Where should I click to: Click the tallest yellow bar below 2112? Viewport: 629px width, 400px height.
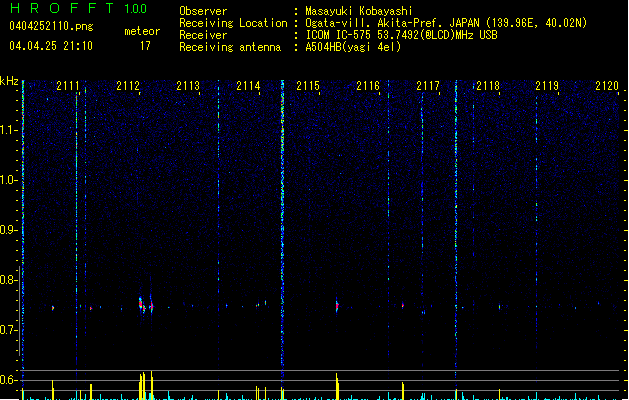tap(152, 385)
